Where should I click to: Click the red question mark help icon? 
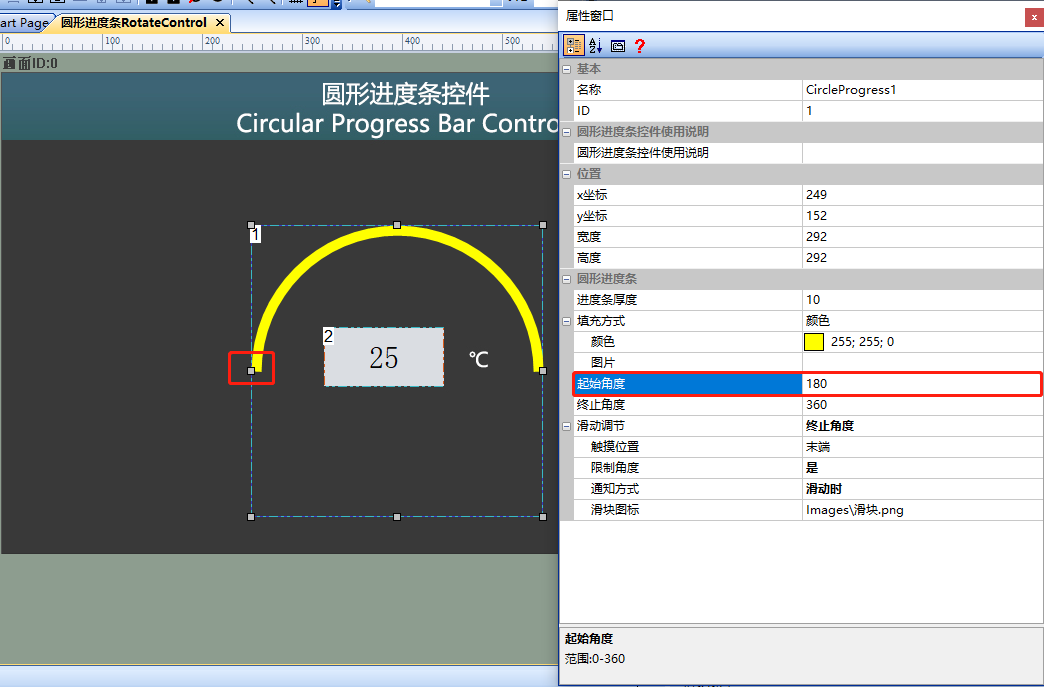[640, 45]
